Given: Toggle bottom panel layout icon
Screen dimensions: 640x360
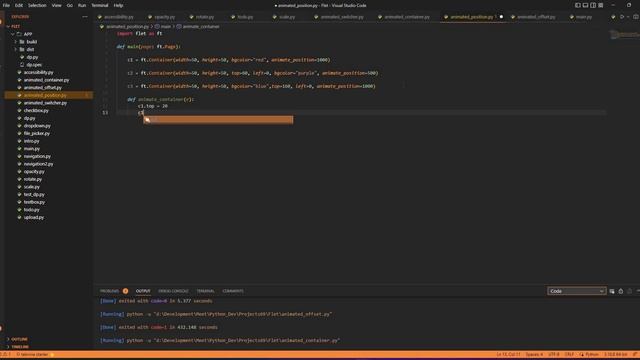Looking at the screenshot, I should tap(585, 5).
